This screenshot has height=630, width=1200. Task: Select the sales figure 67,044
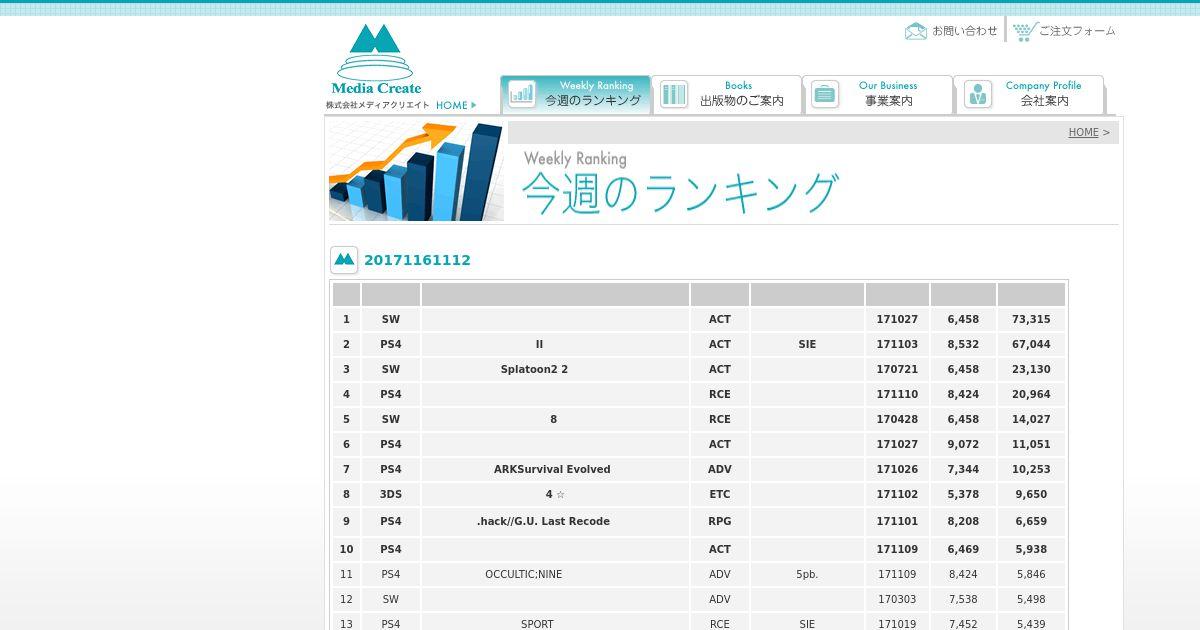1031,344
